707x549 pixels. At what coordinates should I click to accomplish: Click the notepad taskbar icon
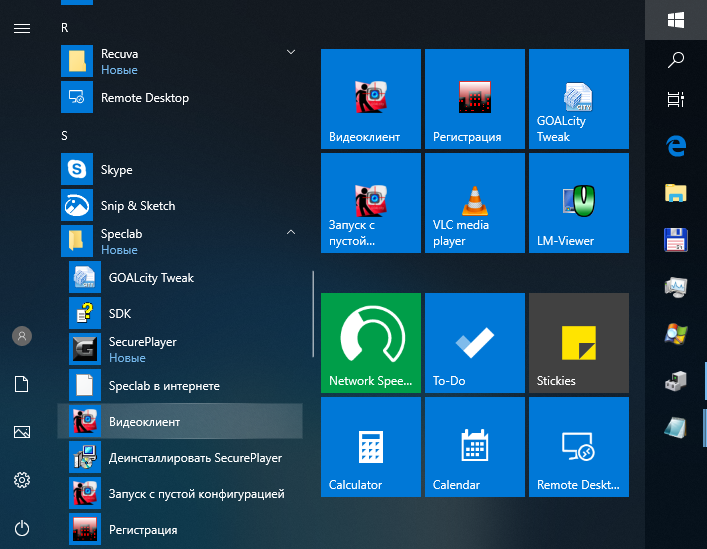[675, 427]
